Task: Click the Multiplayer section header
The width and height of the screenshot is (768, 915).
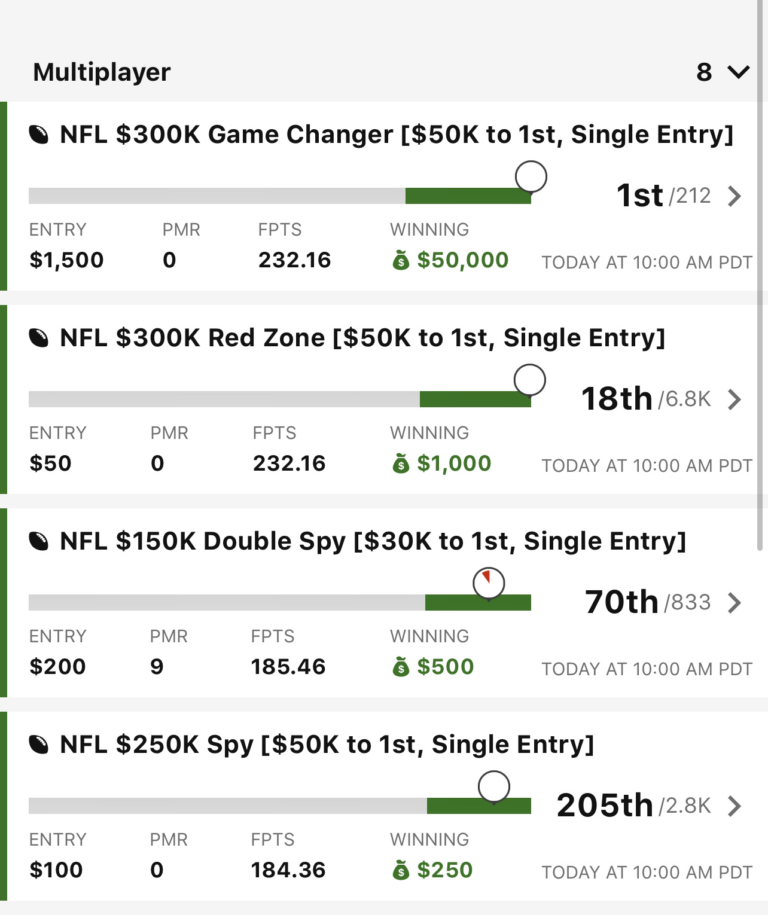Action: [x=102, y=72]
